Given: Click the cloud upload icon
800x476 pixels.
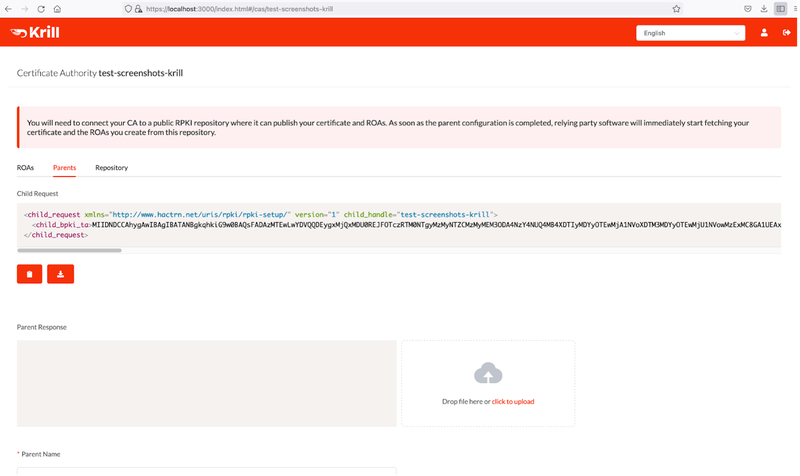Looking at the screenshot, I should coord(488,373).
